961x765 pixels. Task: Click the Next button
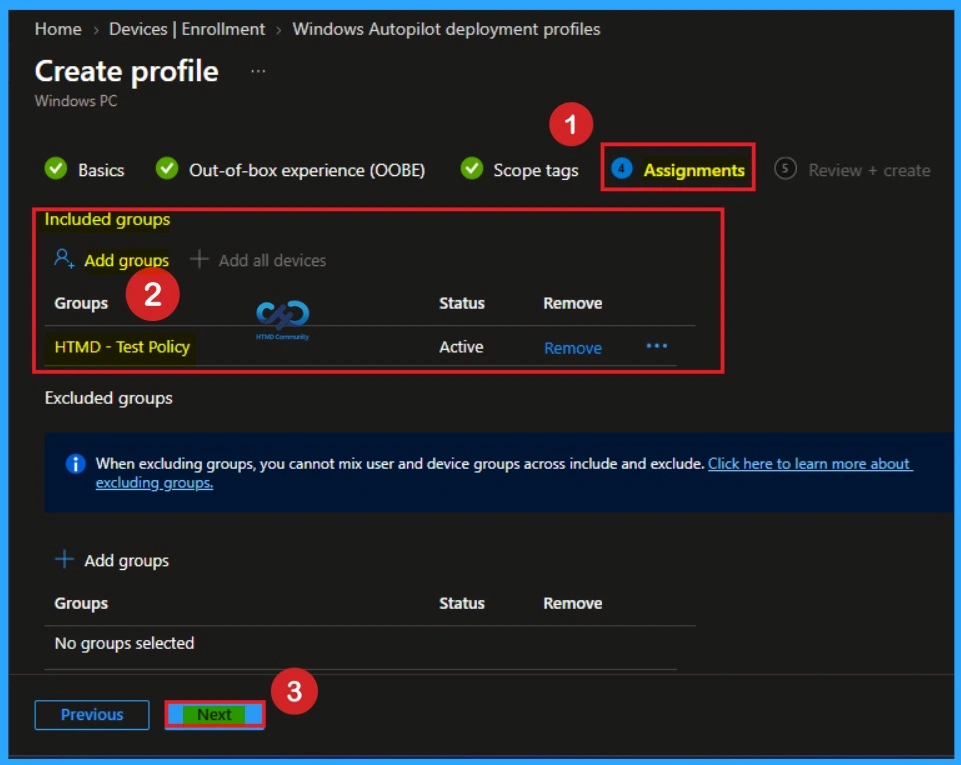tap(215, 715)
